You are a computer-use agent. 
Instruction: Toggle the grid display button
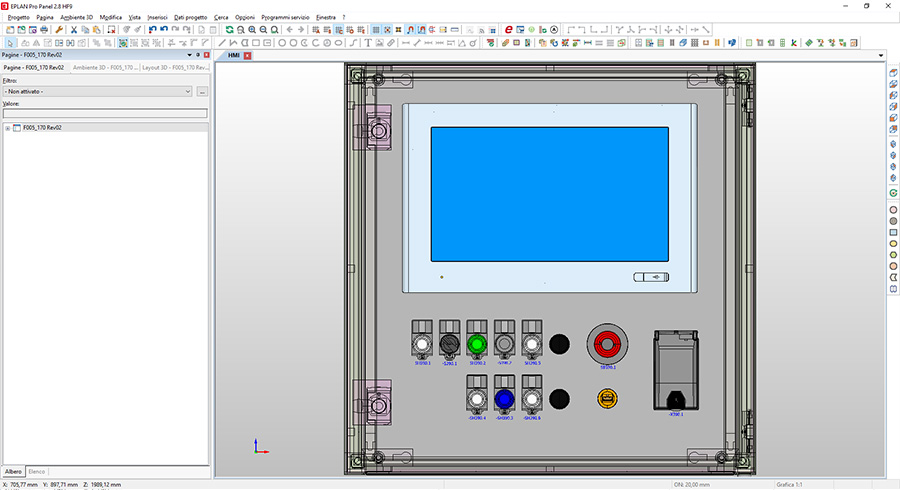376,30
